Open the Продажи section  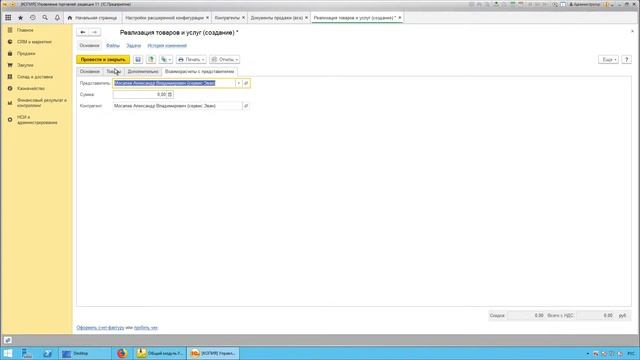click(x=26, y=53)
